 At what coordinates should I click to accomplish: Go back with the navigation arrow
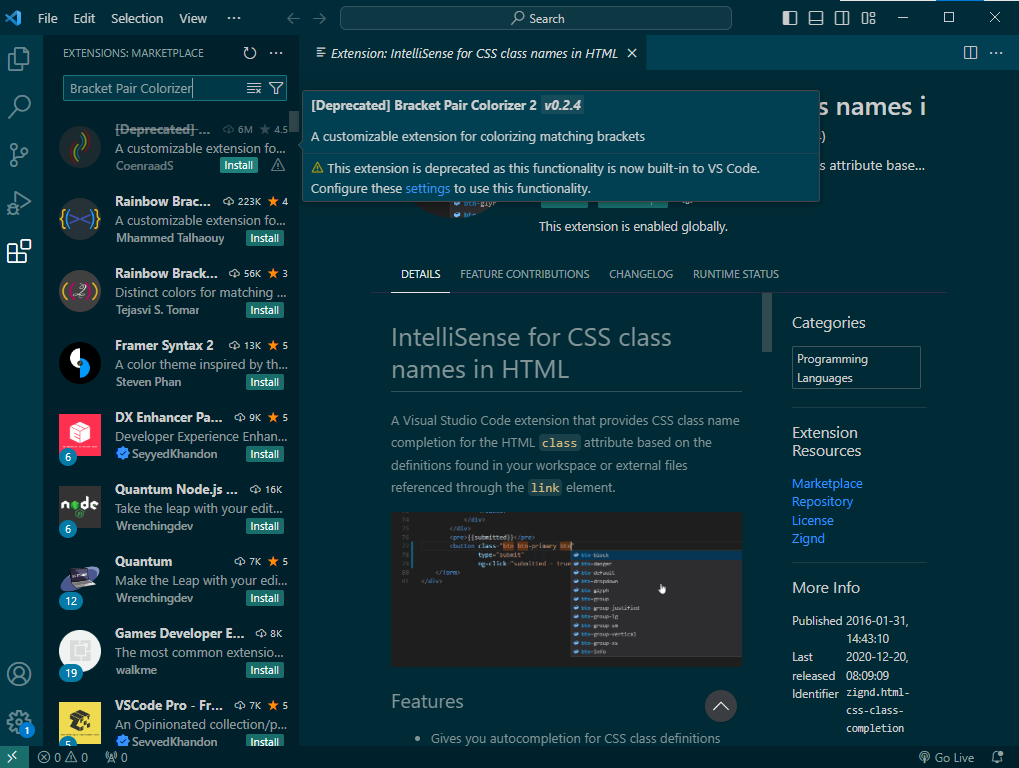(x=294, y=18)
